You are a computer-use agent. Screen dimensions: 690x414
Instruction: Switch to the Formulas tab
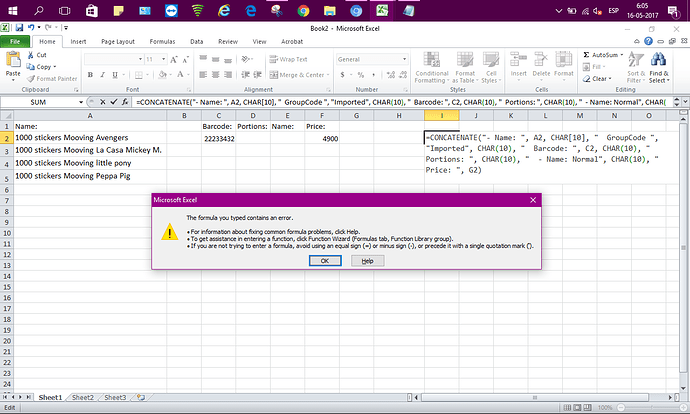point(162,41)
